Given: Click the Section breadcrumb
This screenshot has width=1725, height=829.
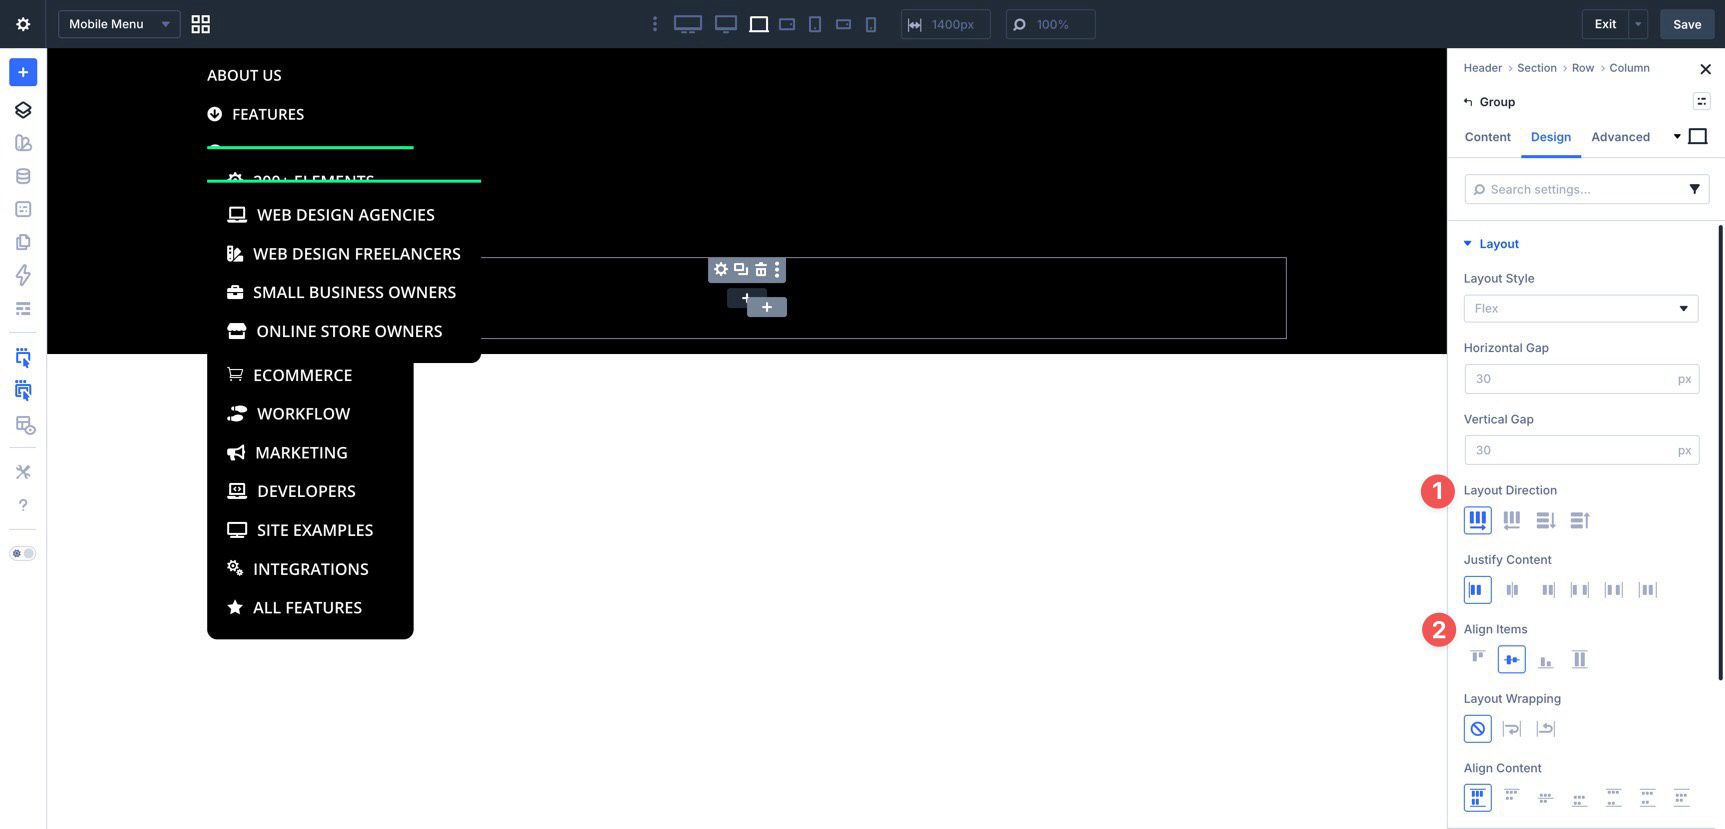Looking at the screenshot, I should pyautogui.click(x=1536, y=68).
